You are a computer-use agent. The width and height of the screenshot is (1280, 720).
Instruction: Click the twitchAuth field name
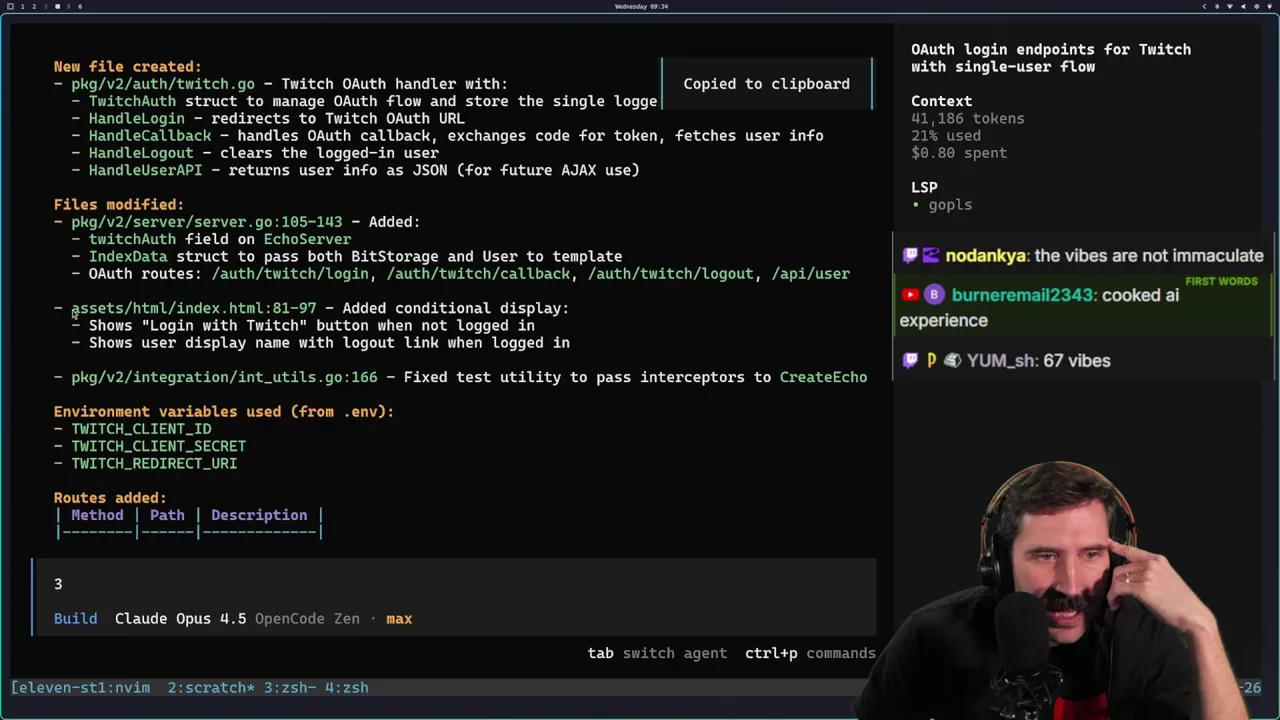pos(132,239)
